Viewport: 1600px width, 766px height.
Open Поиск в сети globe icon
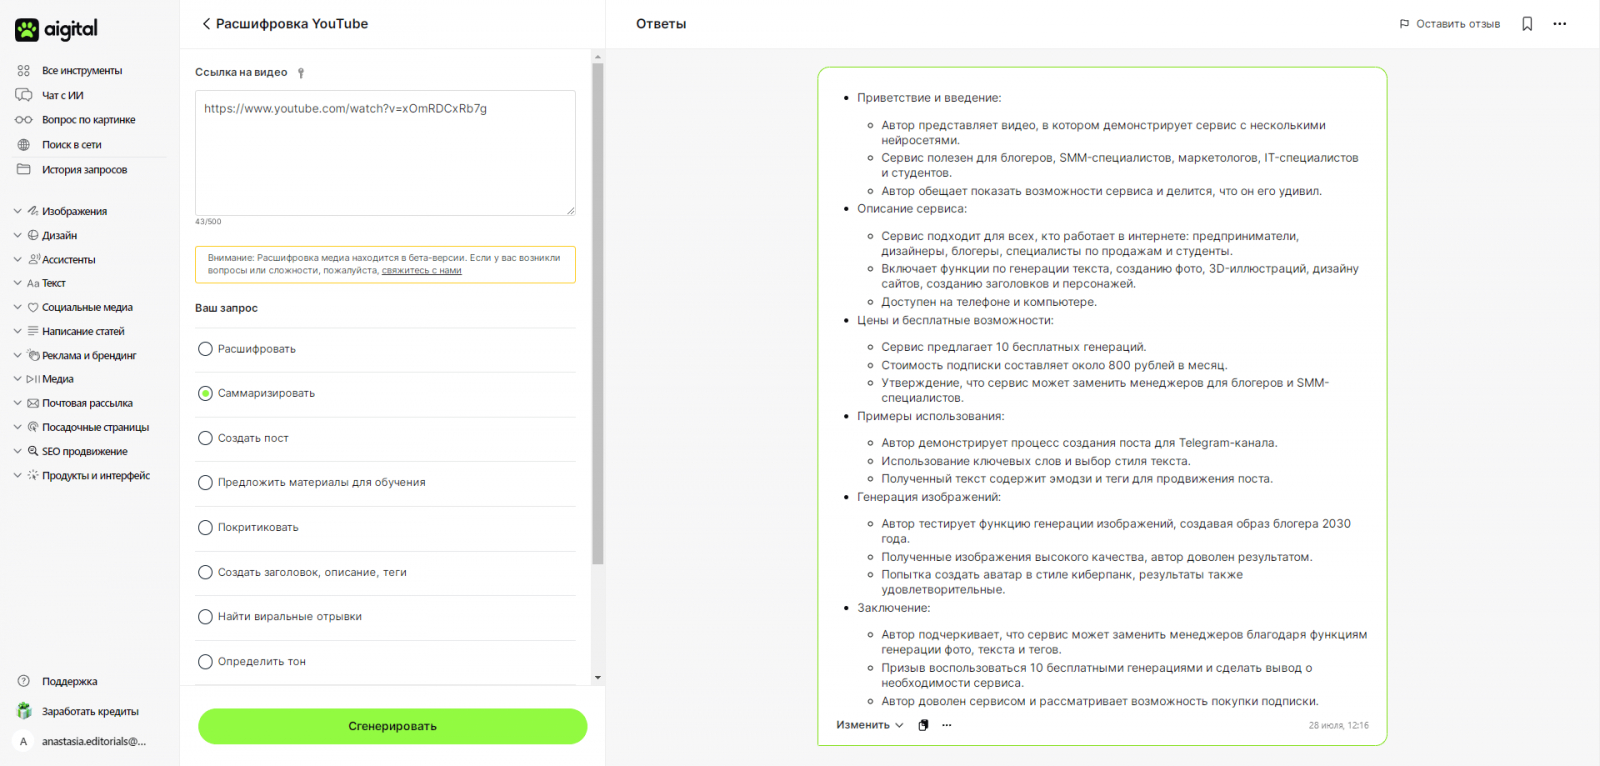point(24,145)
